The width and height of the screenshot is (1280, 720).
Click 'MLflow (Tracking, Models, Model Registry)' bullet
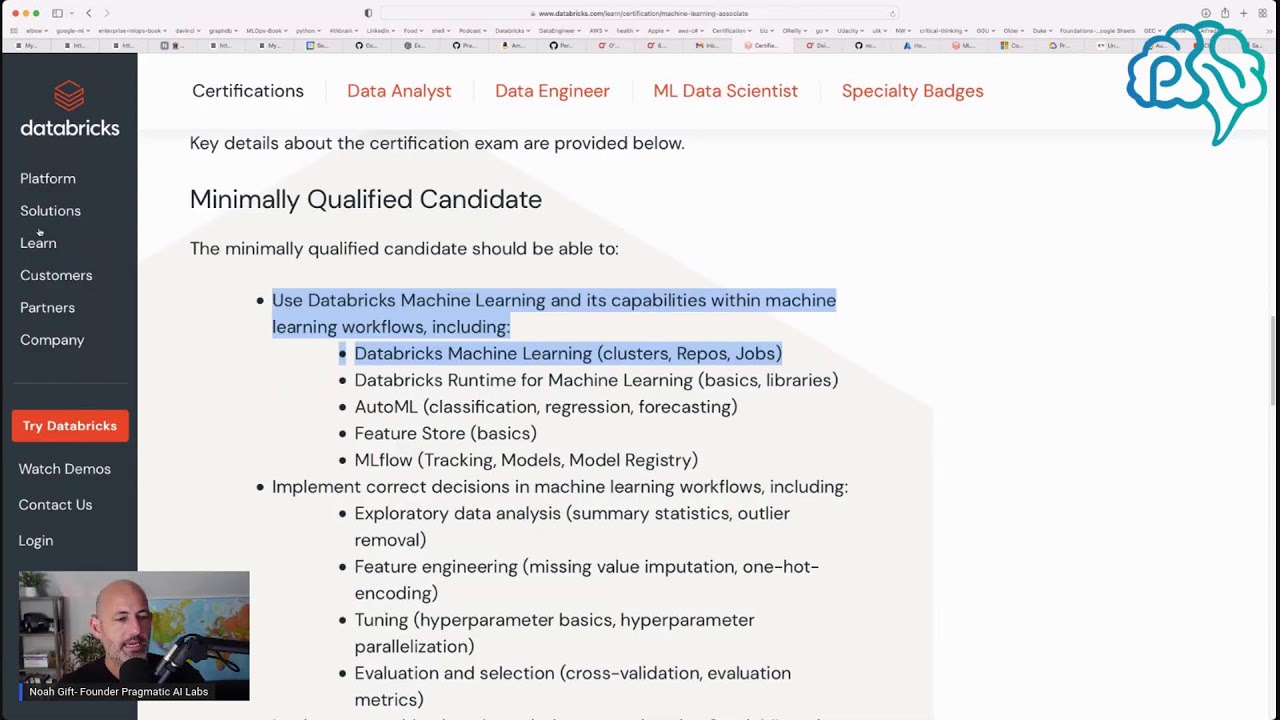526,460
